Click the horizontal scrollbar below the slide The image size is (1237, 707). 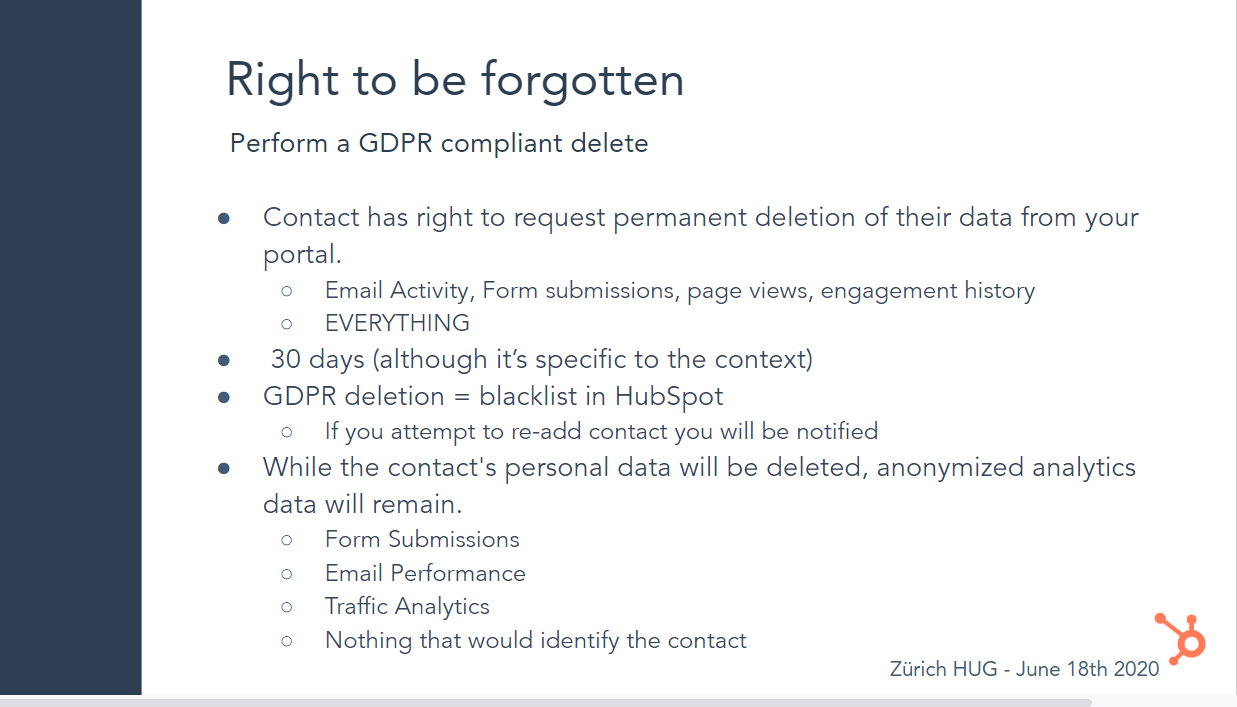tap(545, 702)
